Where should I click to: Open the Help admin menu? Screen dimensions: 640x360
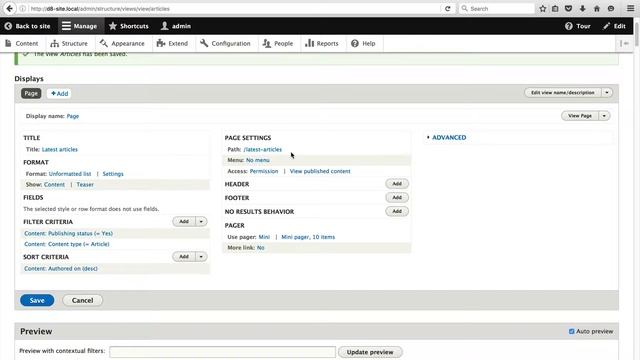[x=363, y=43]
